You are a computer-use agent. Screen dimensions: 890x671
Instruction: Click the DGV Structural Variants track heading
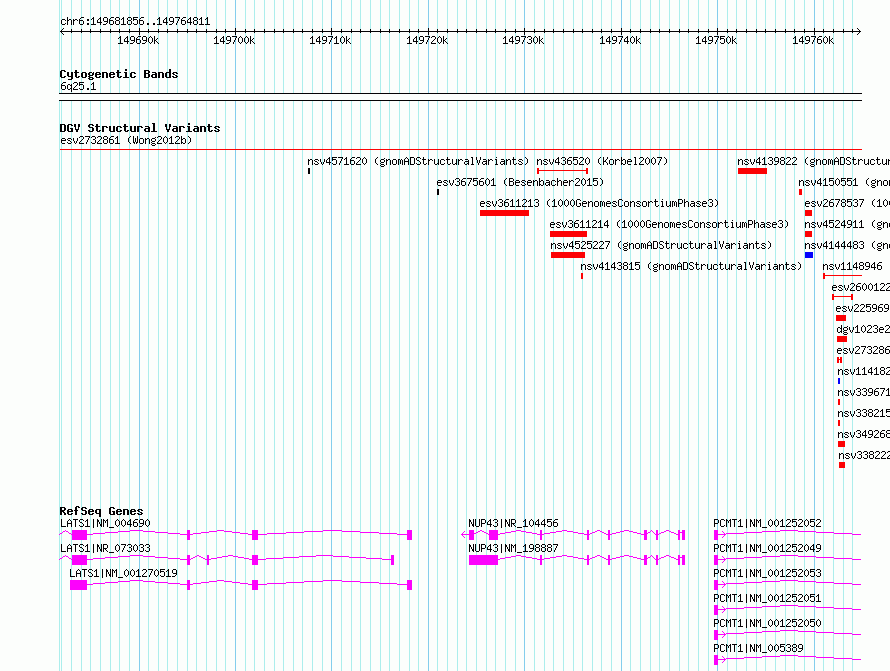(x=140, y=128)
